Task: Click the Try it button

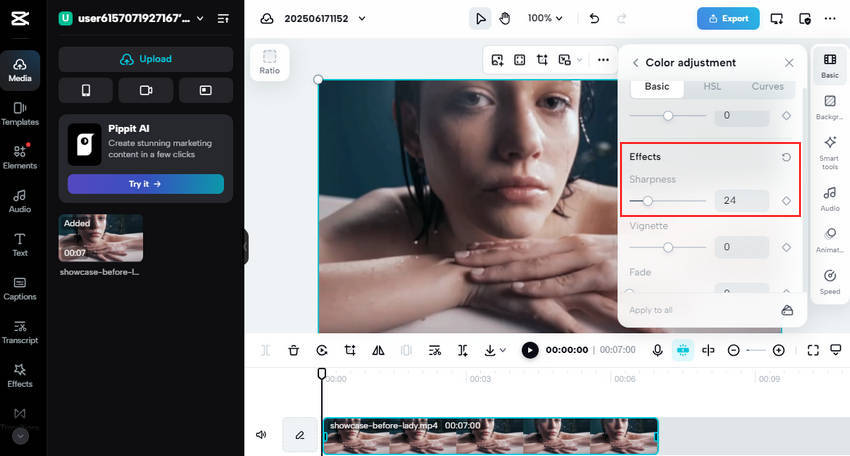Action: pos(145,184)
